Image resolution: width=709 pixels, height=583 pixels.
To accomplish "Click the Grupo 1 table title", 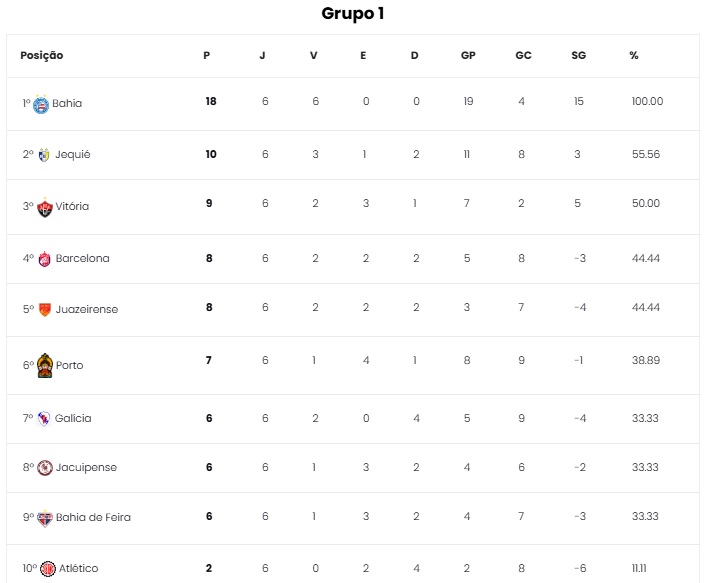I will [353, 14].
